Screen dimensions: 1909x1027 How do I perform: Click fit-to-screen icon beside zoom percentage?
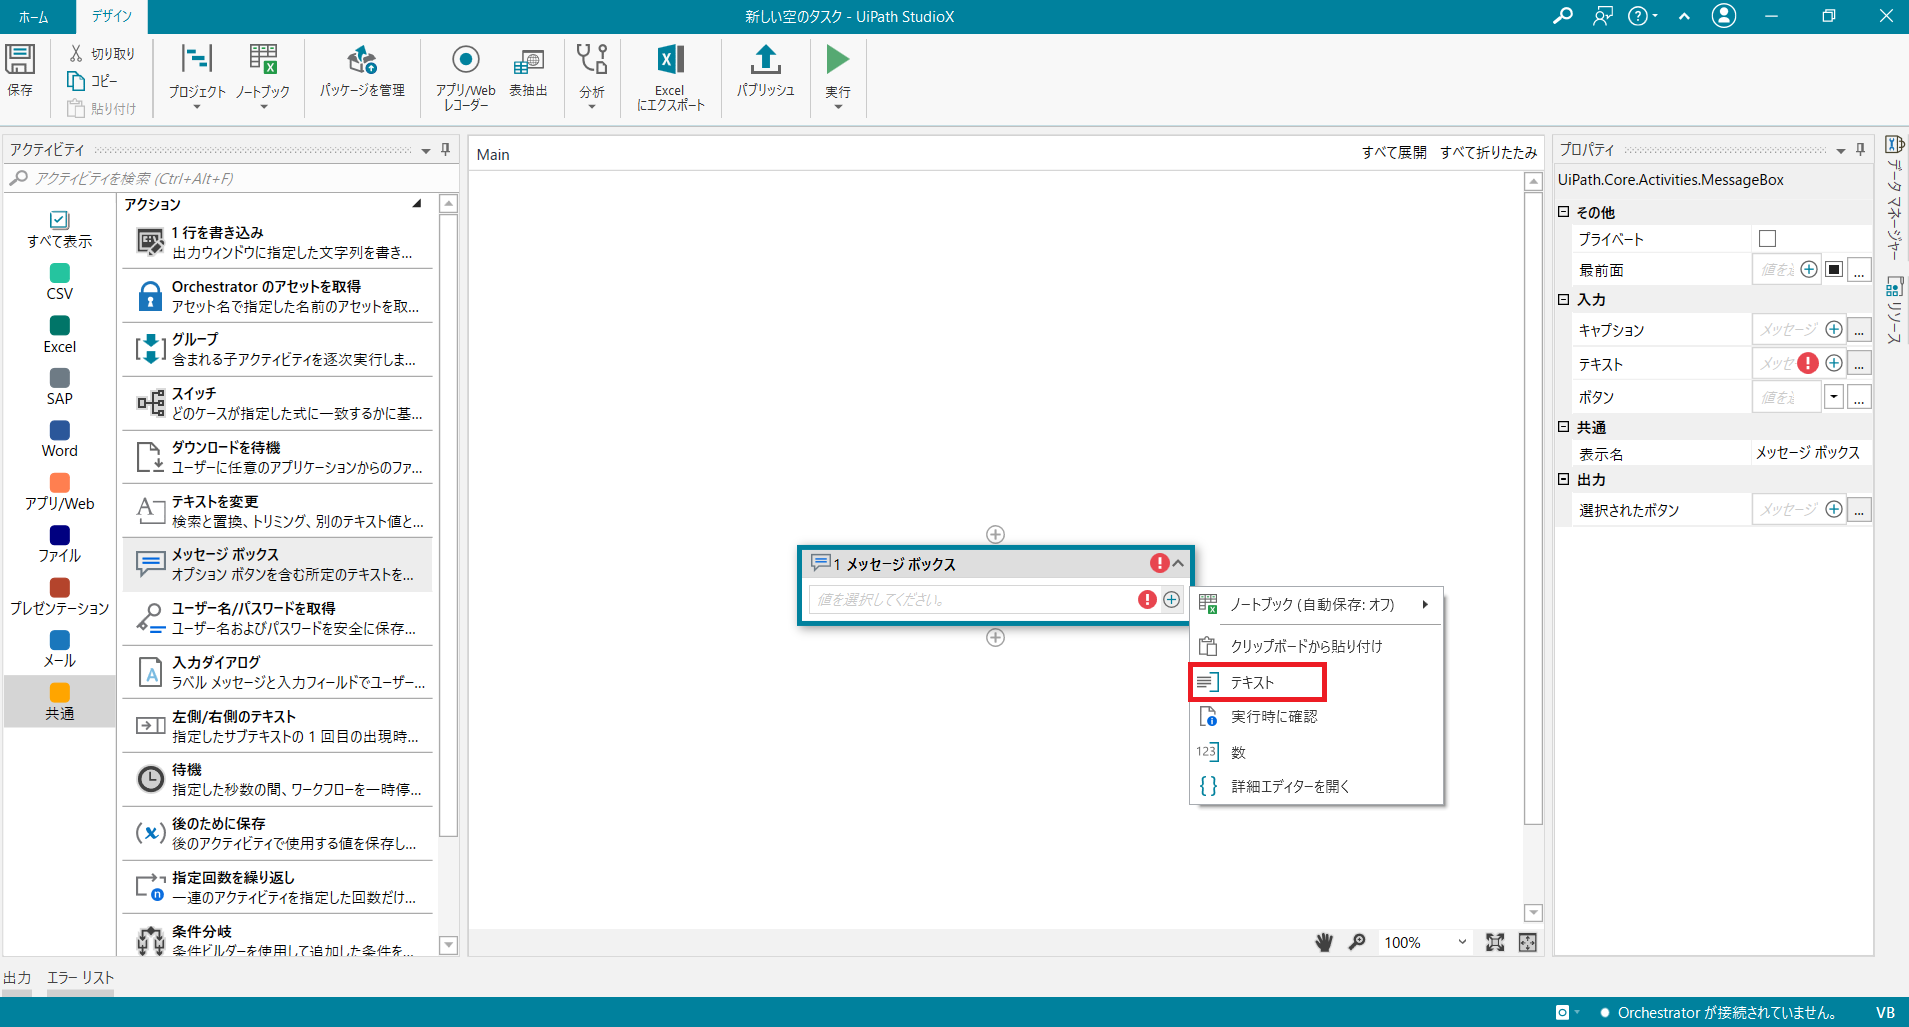tap(1495, 942)
